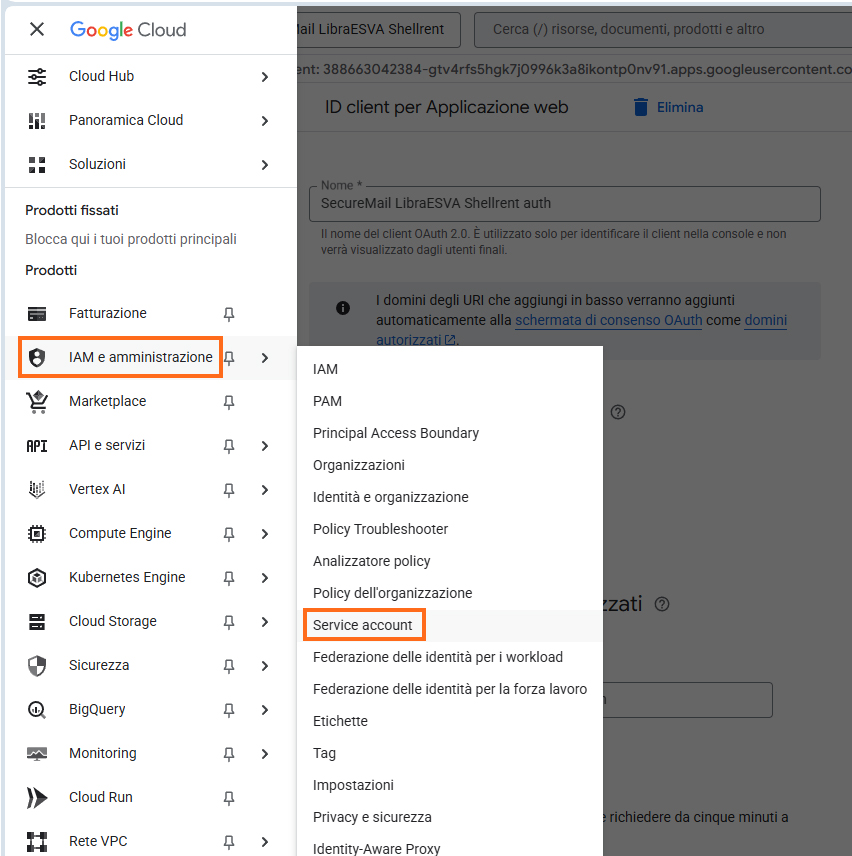Expand the Sicurezza submenu chevron
852x856 pixels.
[x=265, y=665]
